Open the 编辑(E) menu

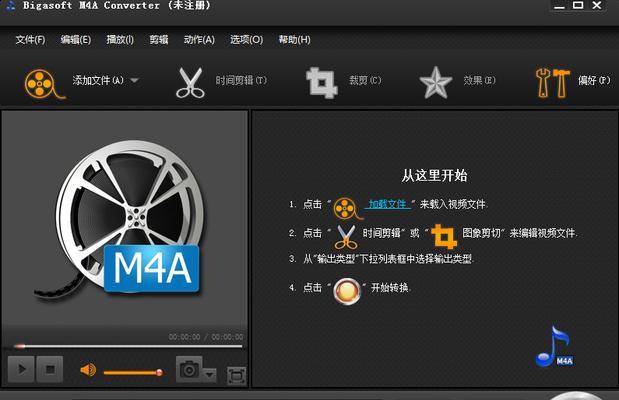pyautogui.click(x=76, y=39)
